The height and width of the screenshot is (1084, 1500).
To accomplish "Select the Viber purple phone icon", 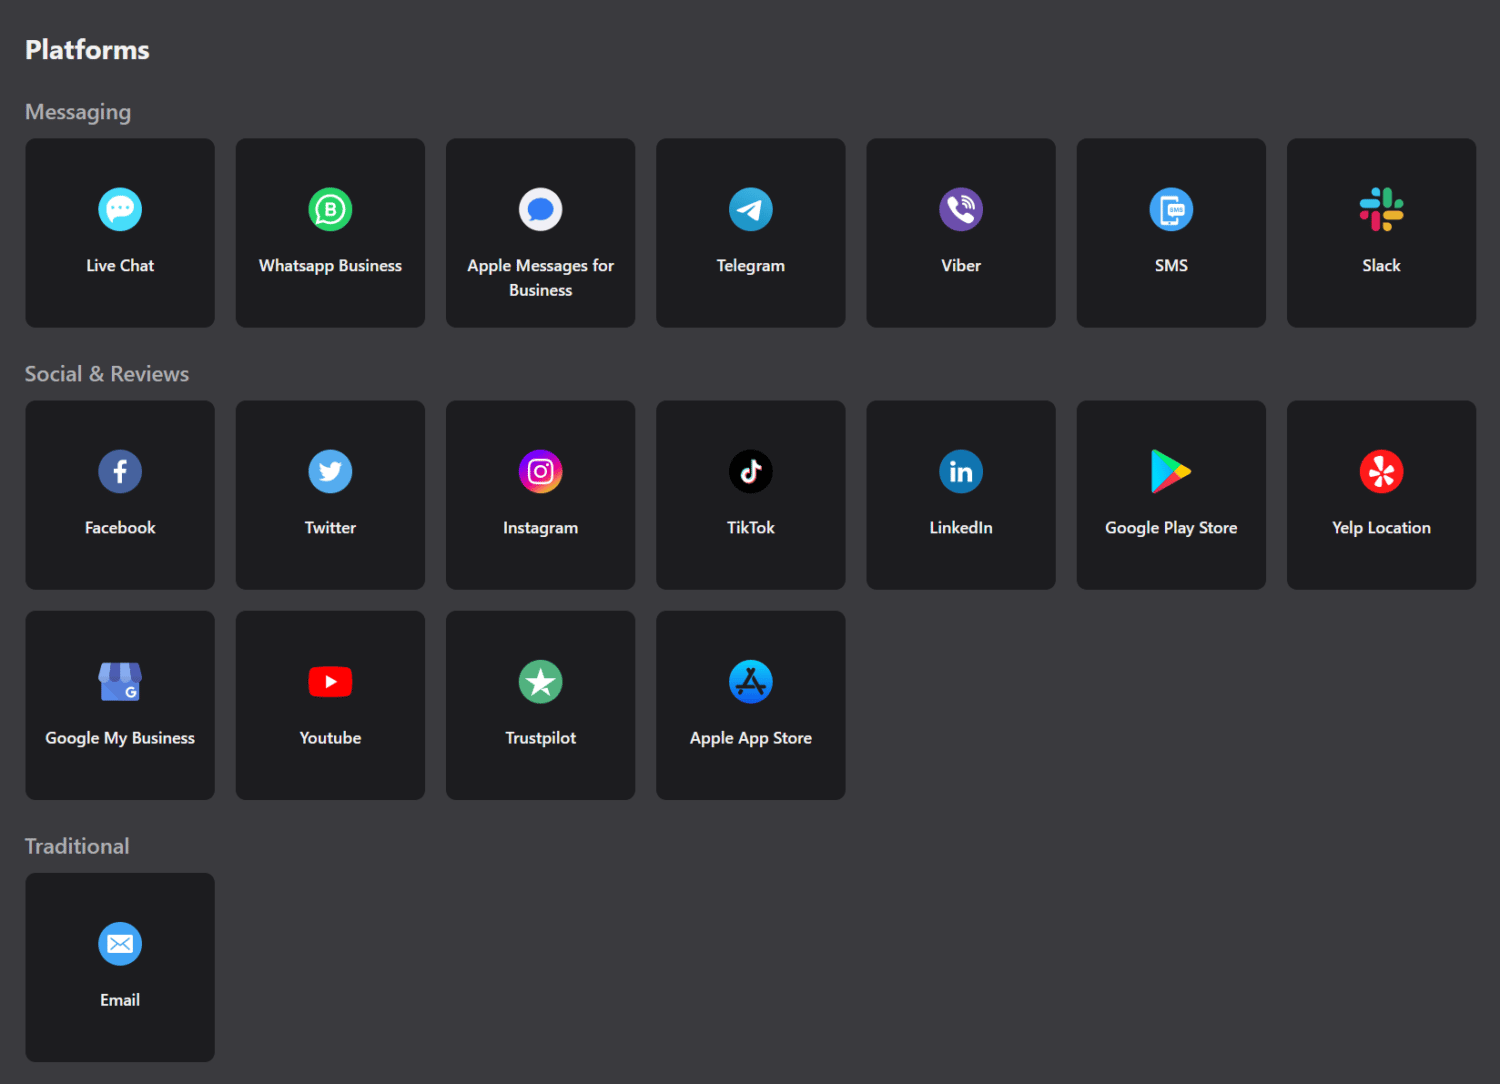I will click(x=960, y=209).
